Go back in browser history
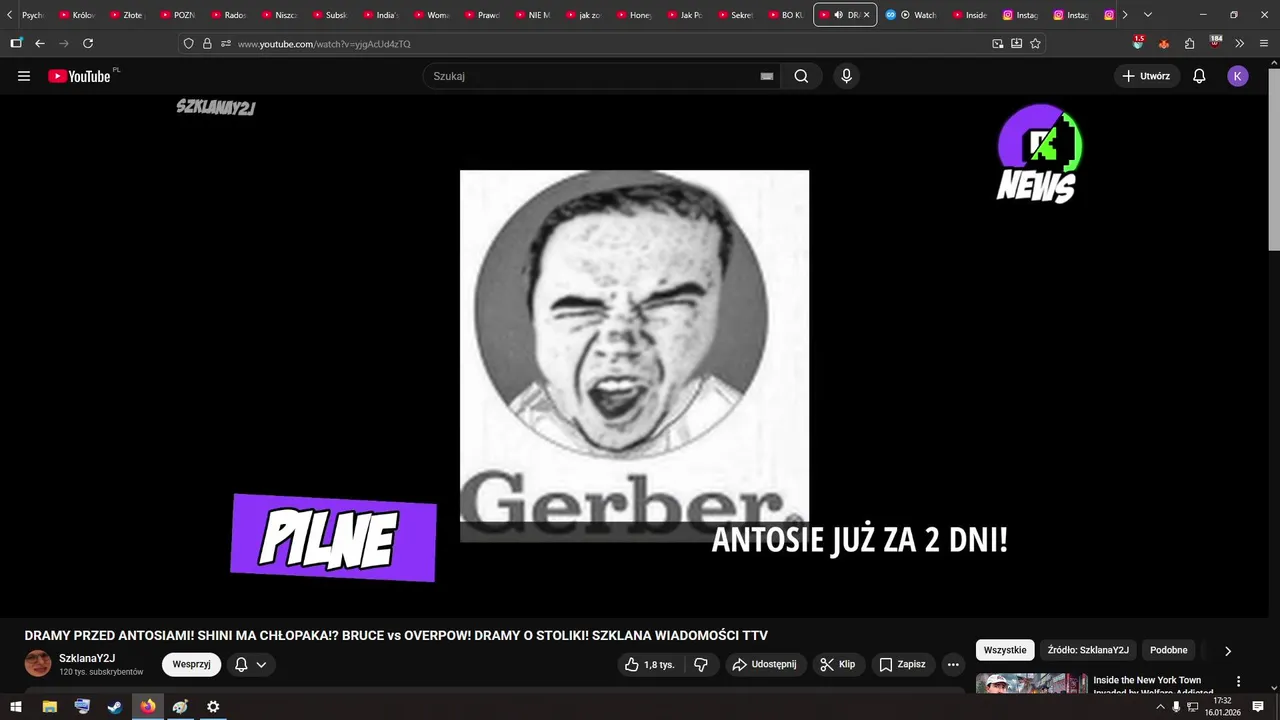 pos(40,43)
